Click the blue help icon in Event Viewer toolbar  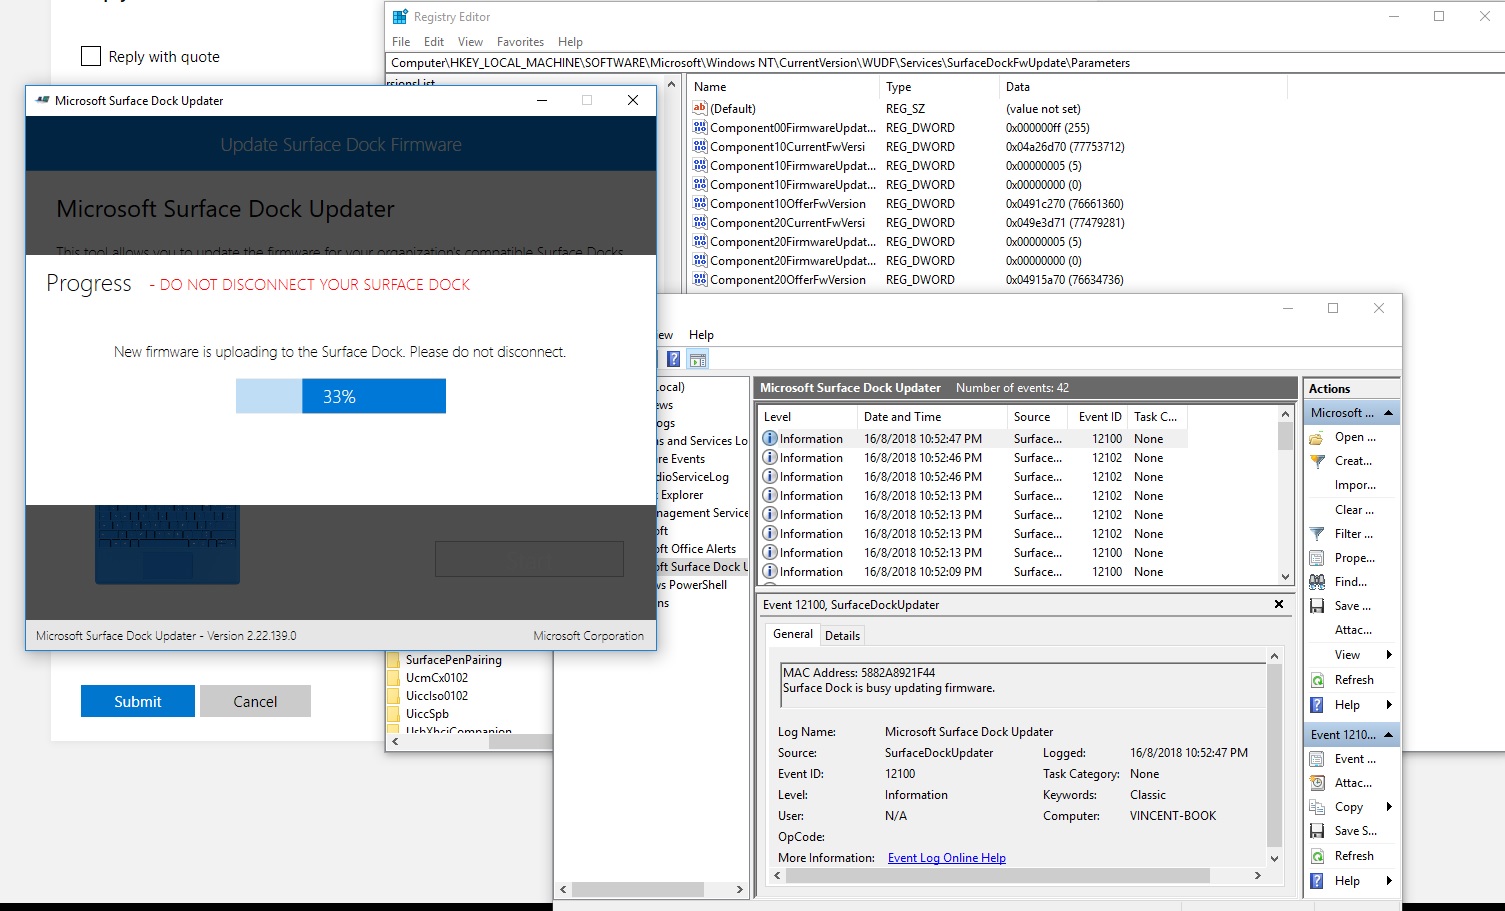[x=674, y=359]
